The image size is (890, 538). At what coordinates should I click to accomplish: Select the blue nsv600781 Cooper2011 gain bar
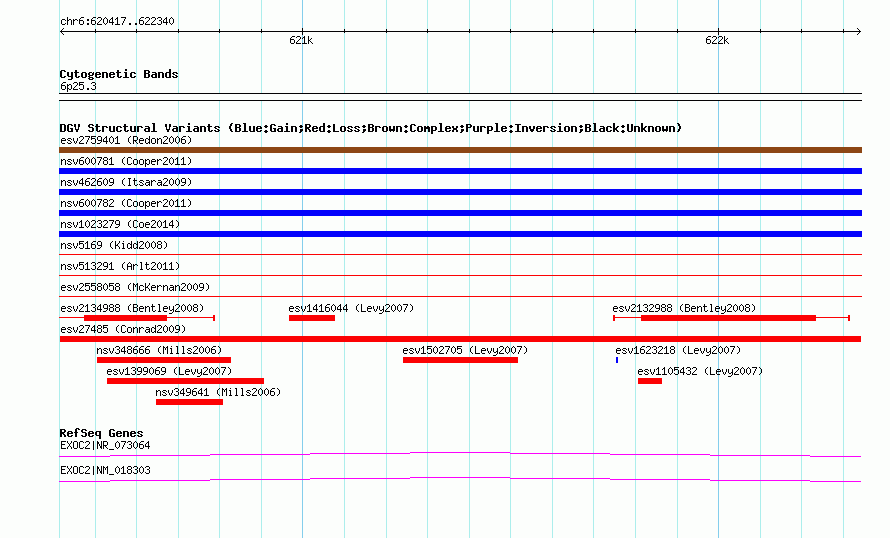[x=460, y=171]
